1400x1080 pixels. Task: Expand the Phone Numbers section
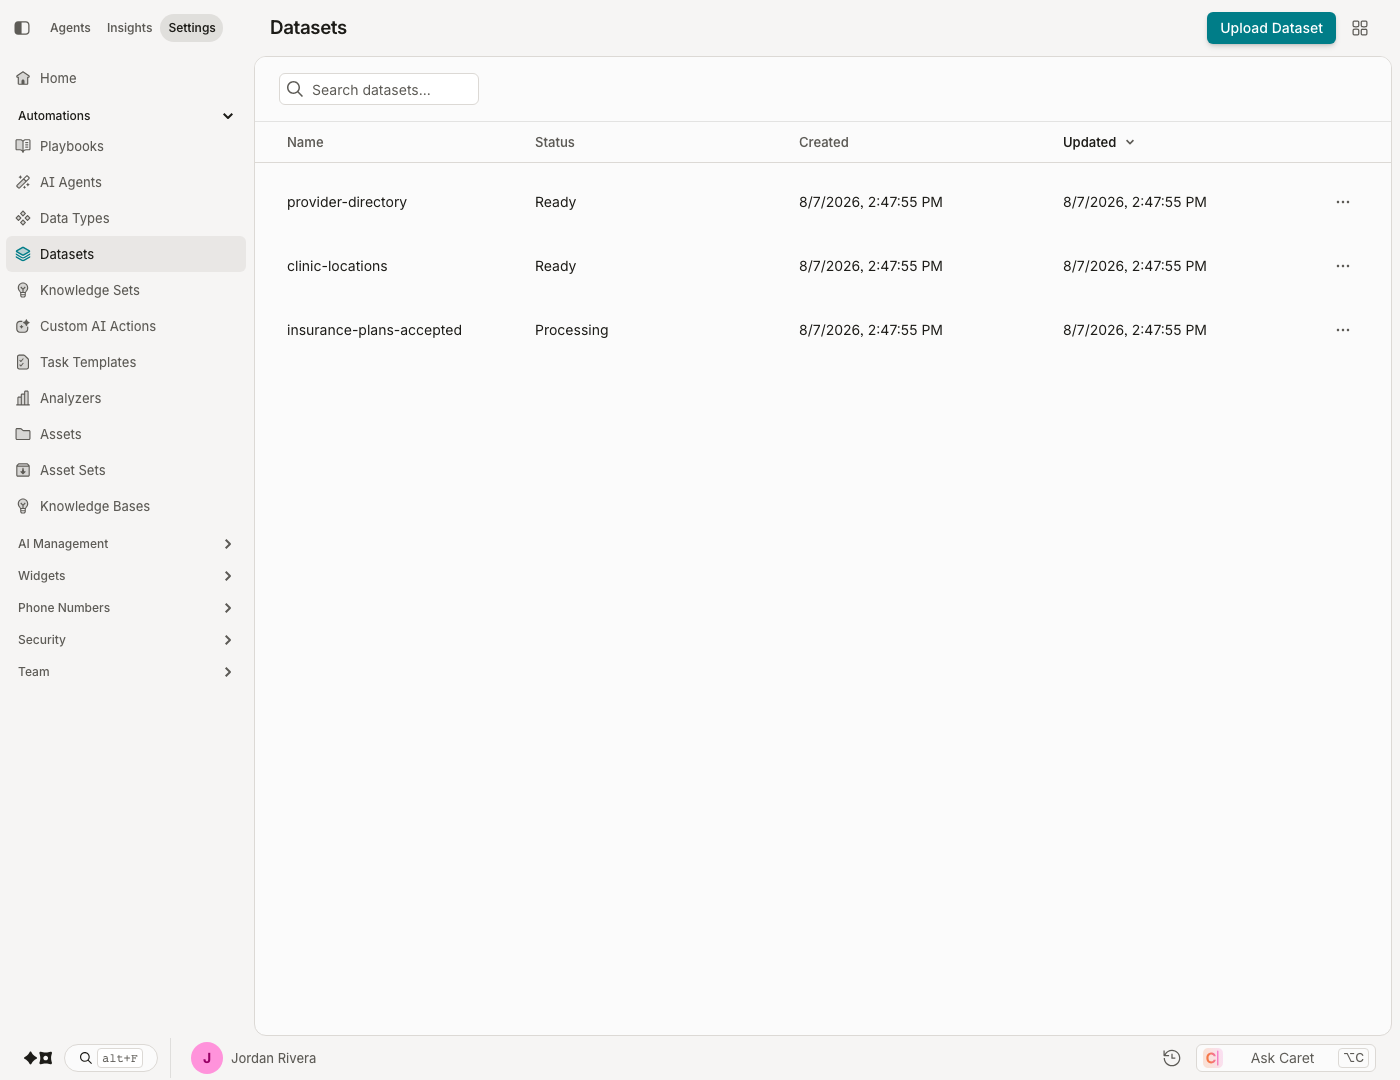coord(126,608)
